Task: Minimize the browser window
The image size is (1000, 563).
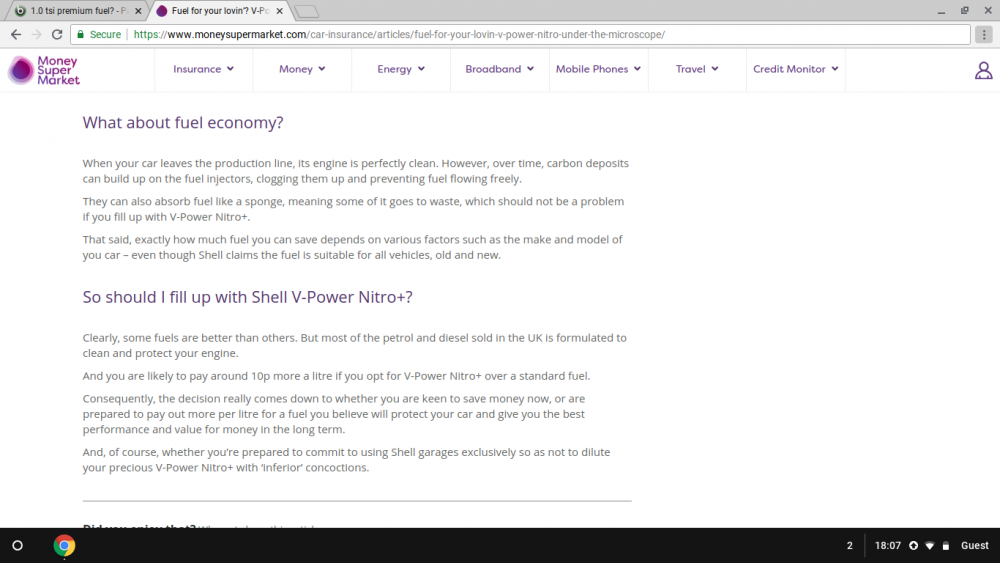Action: click(941, 11)
